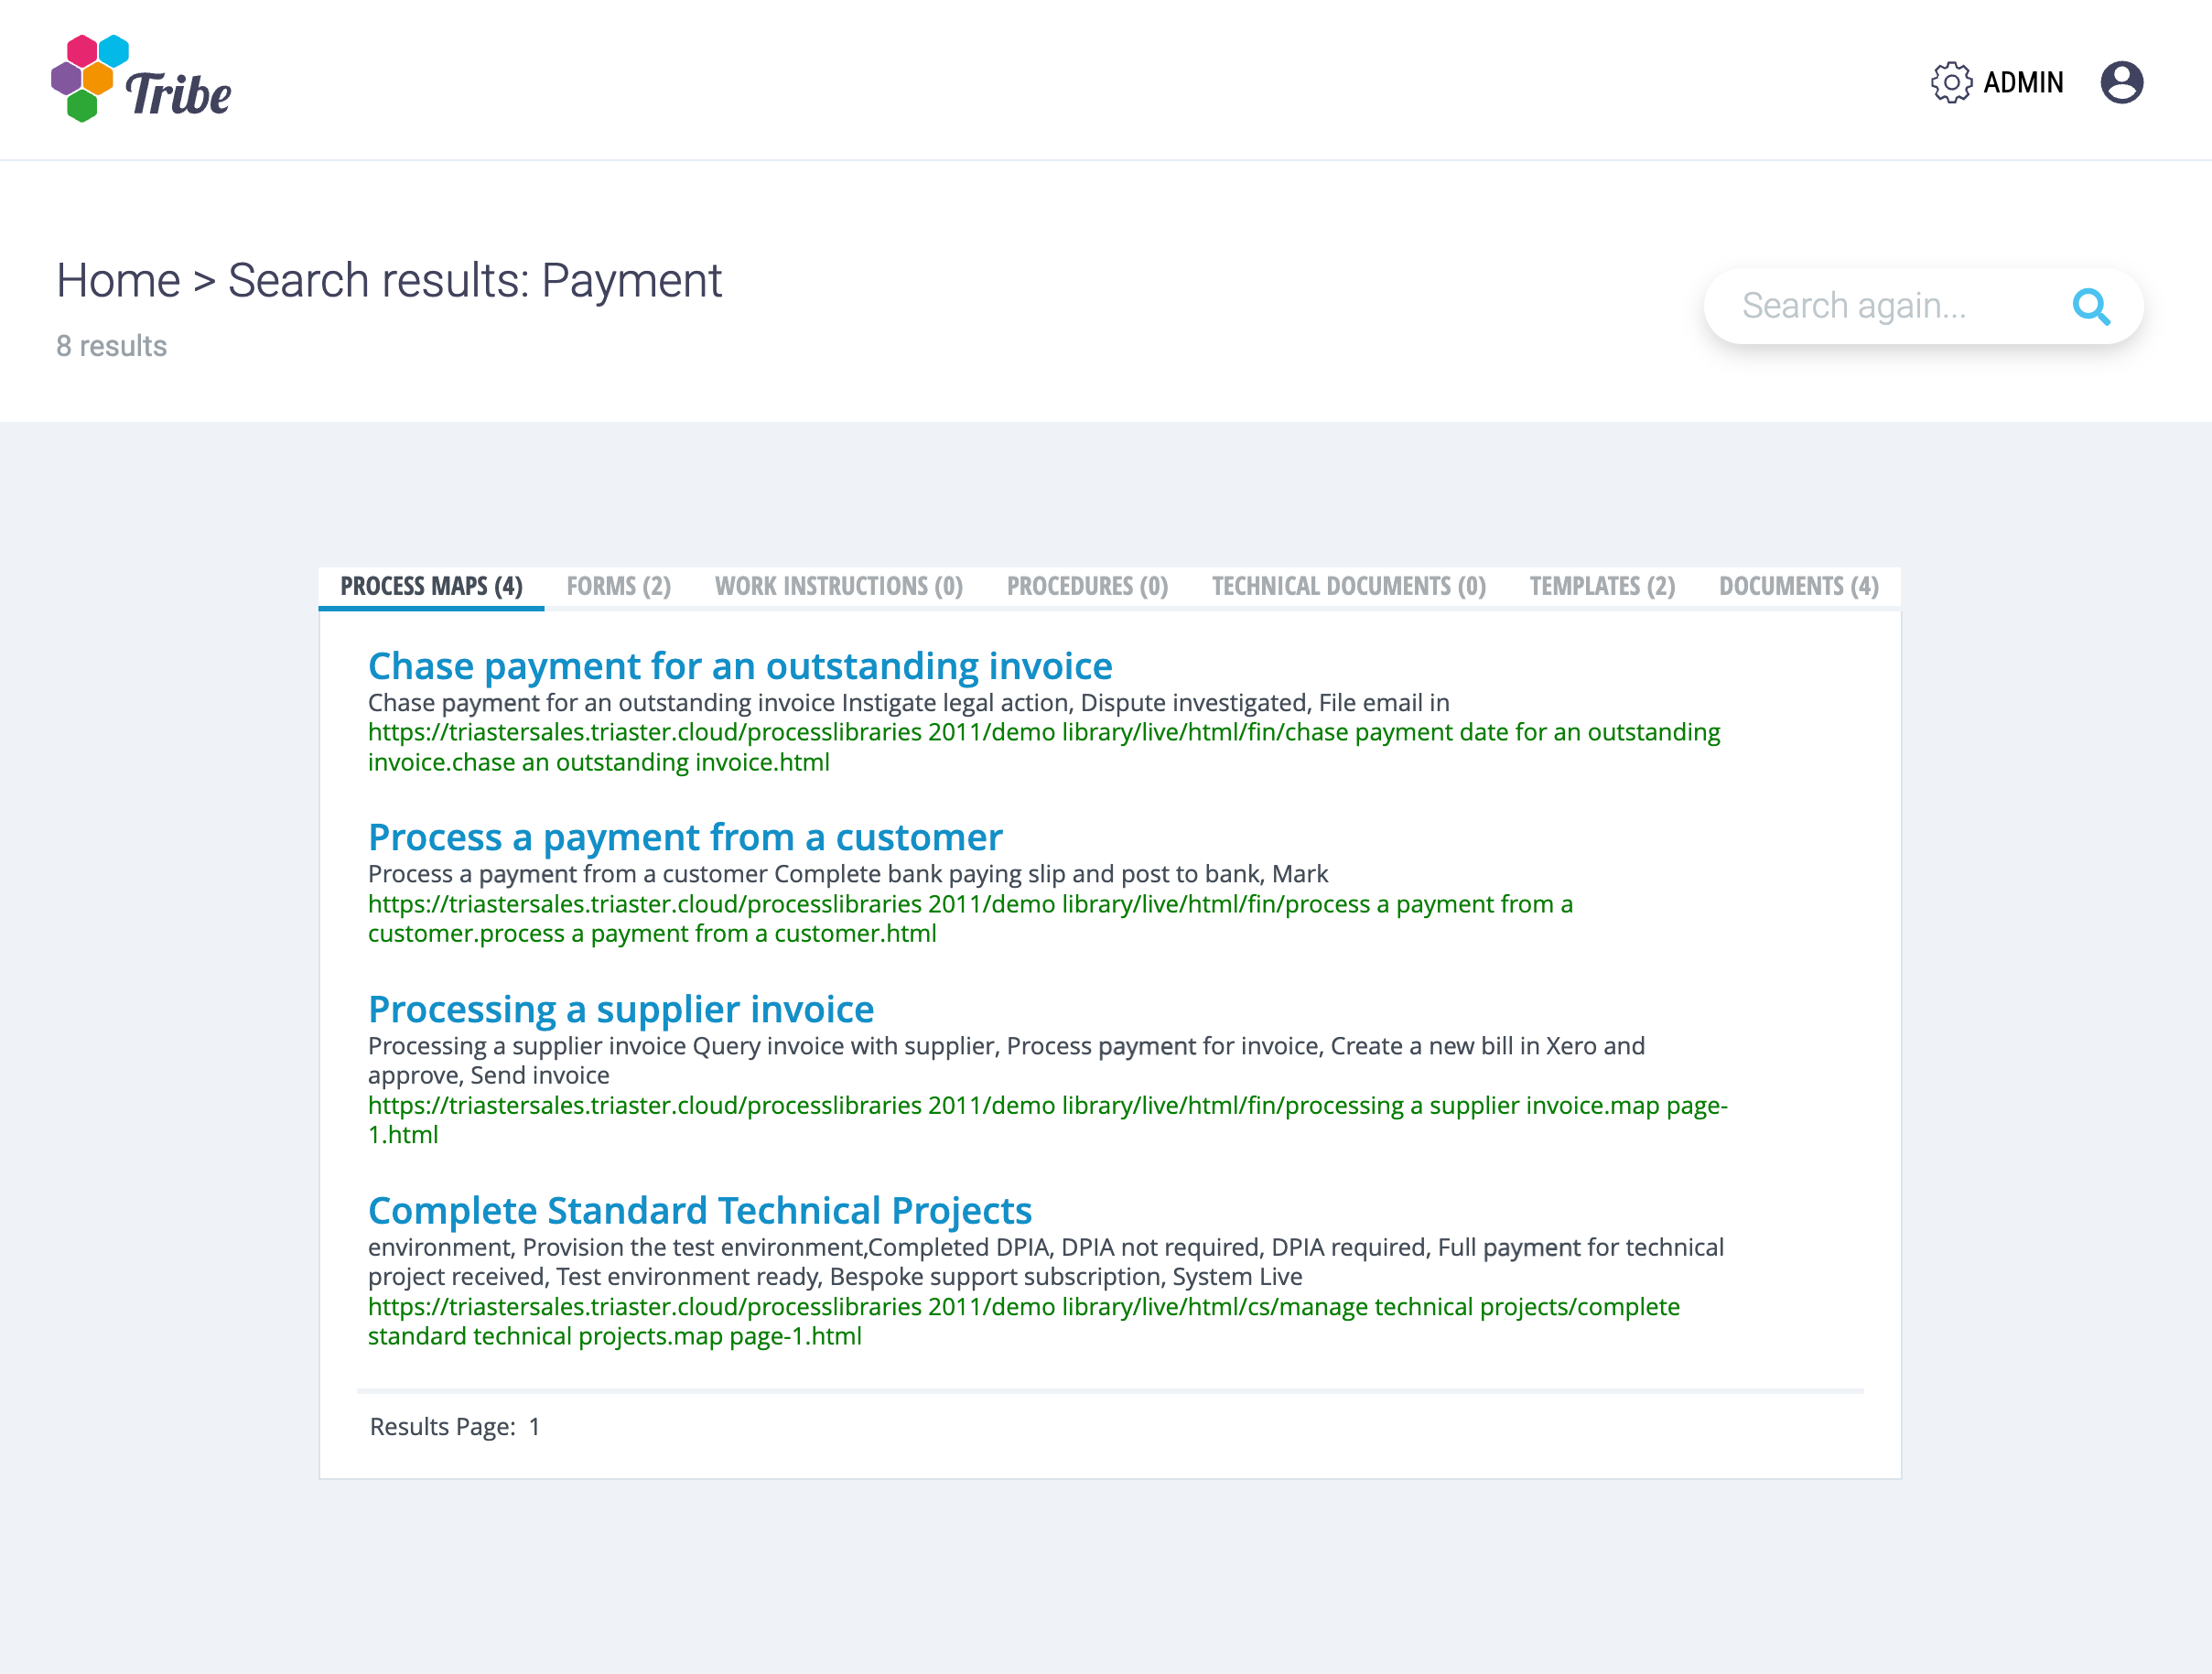
Task: Switch to the Templates (2) tab
Action: point(1602,586)
